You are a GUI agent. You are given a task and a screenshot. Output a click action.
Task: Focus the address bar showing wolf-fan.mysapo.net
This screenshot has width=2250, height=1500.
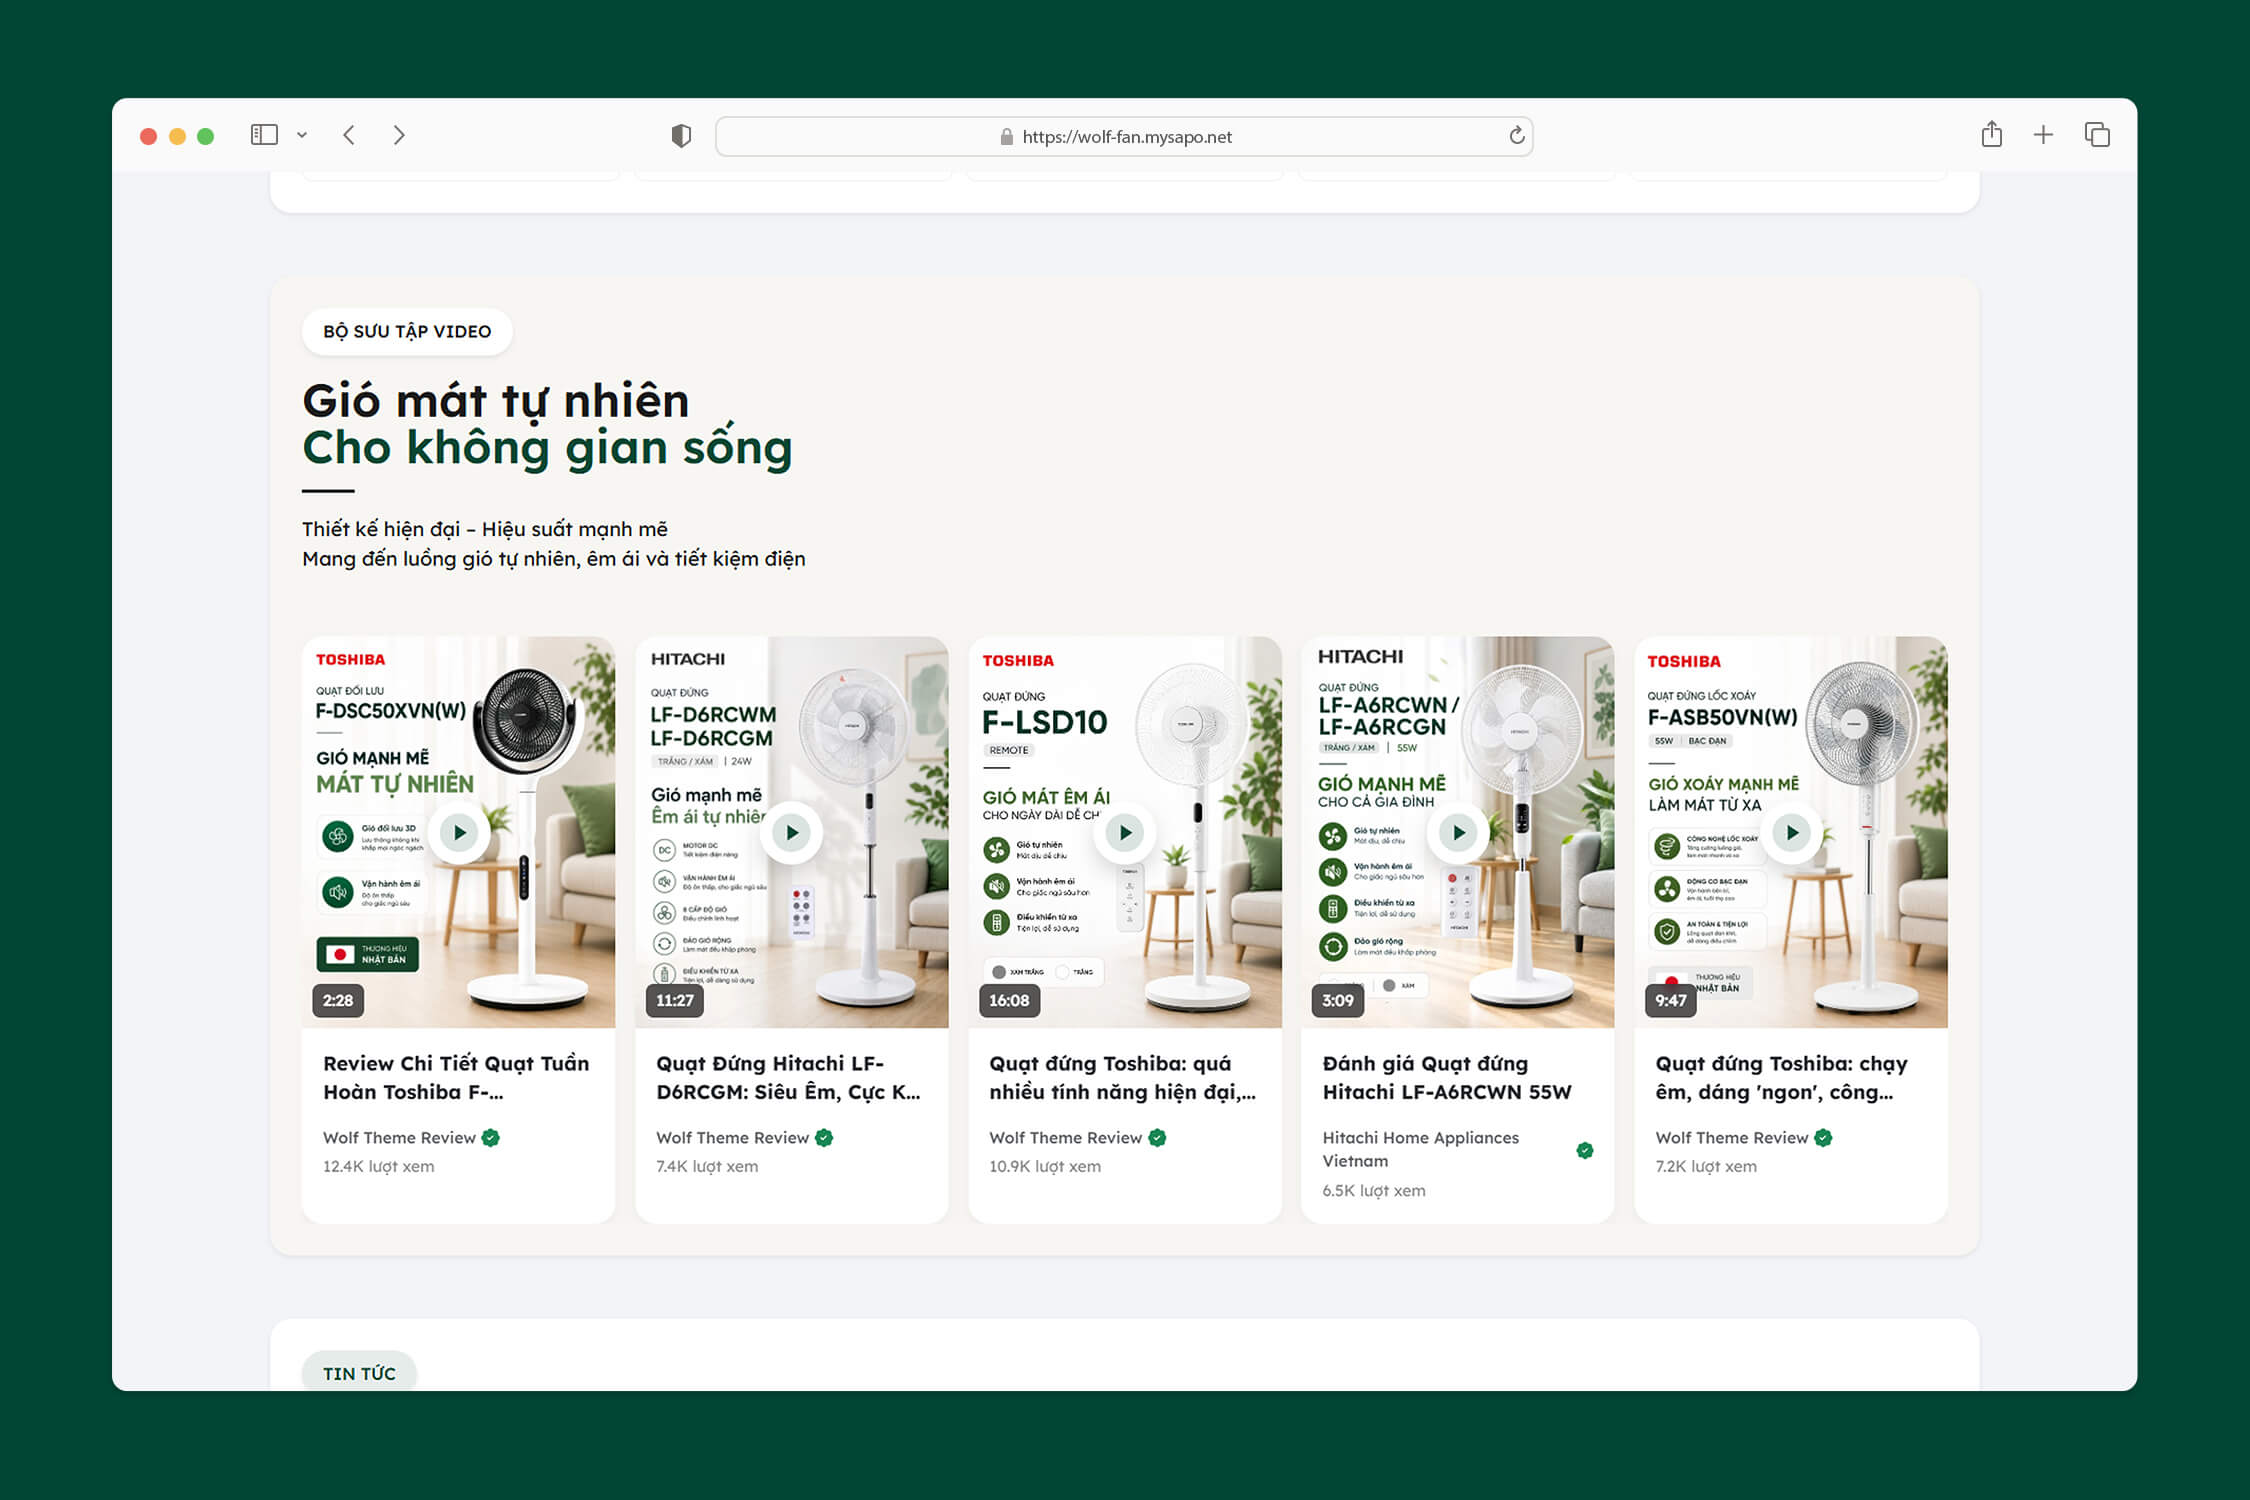pyautogui.click(x=1124, y=136)
